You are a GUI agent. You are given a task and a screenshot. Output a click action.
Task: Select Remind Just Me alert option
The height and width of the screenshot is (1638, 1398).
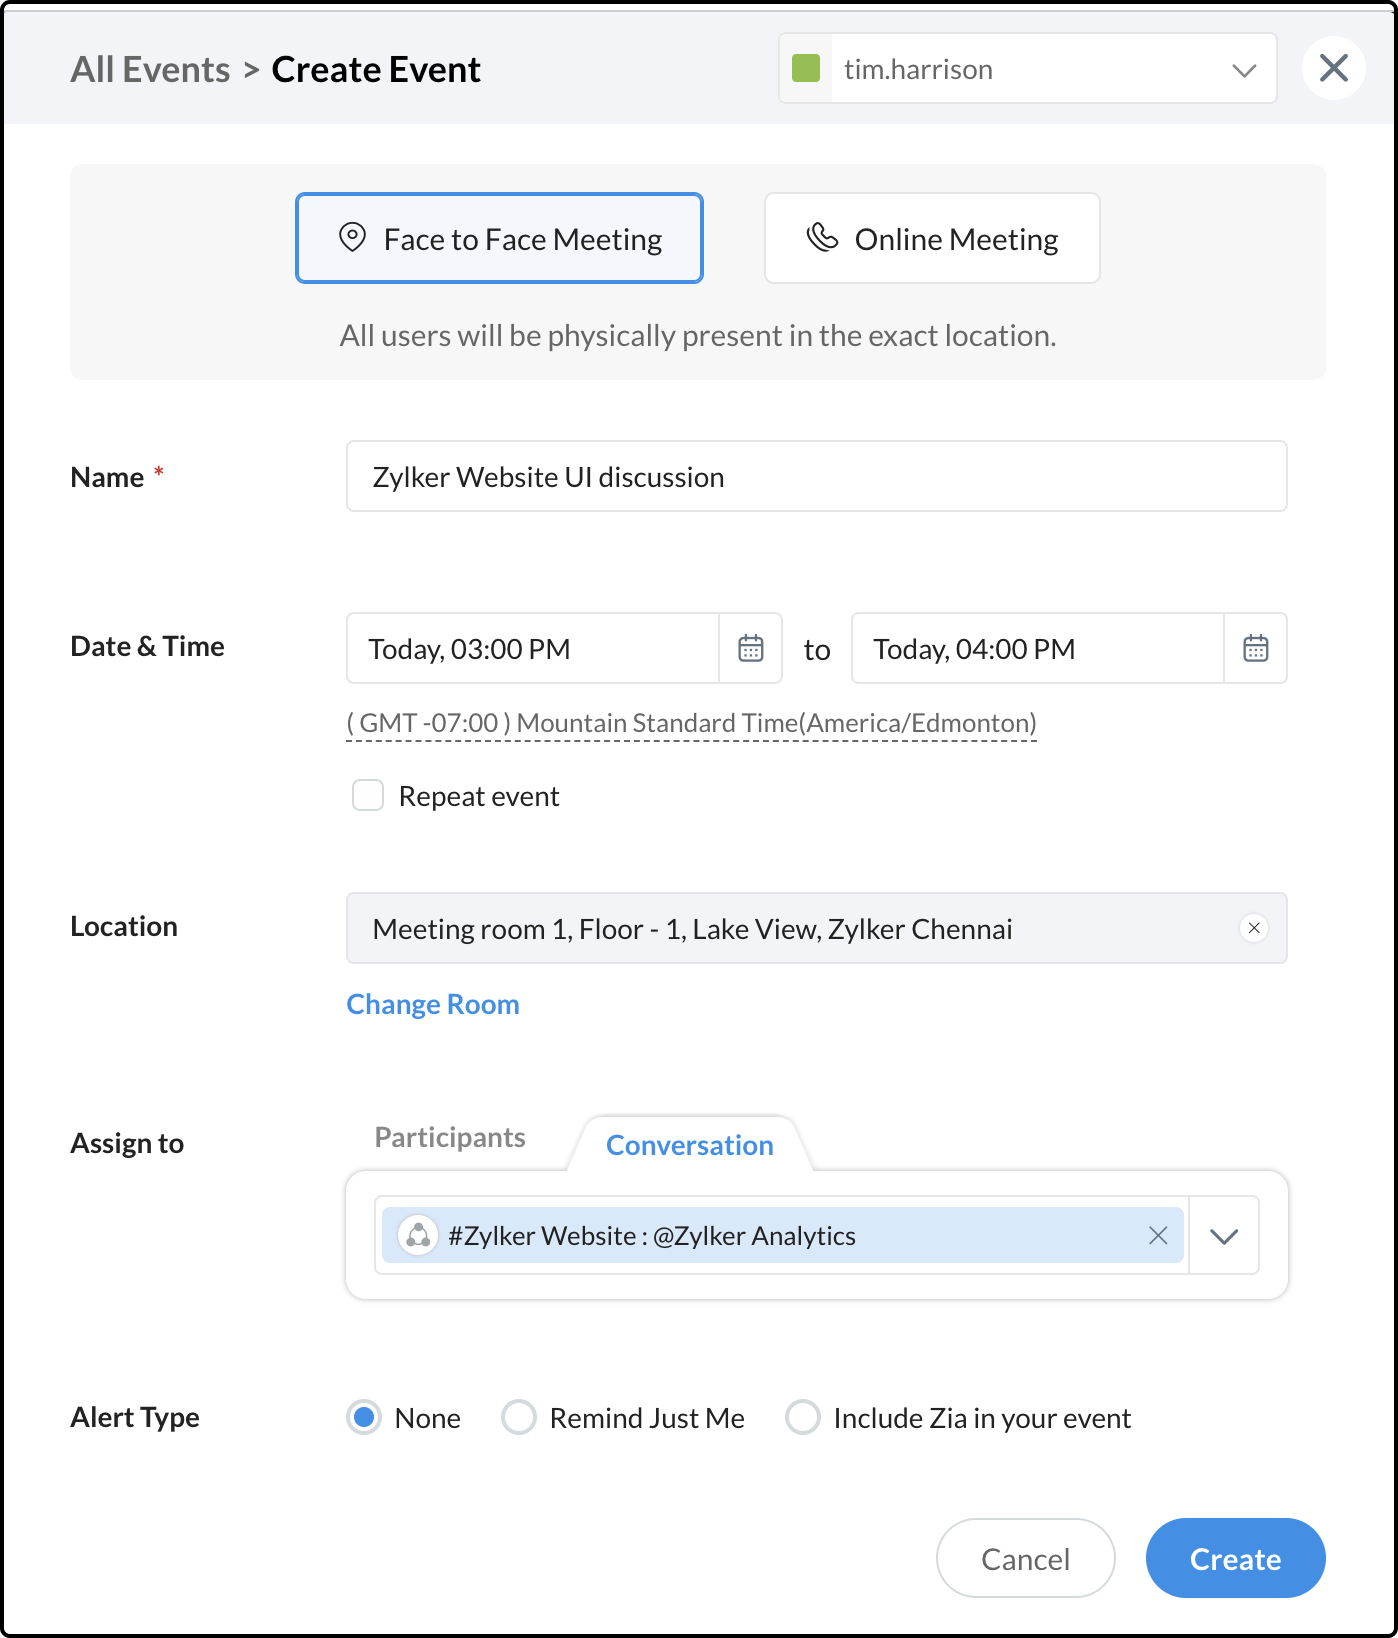point(519,1417)
